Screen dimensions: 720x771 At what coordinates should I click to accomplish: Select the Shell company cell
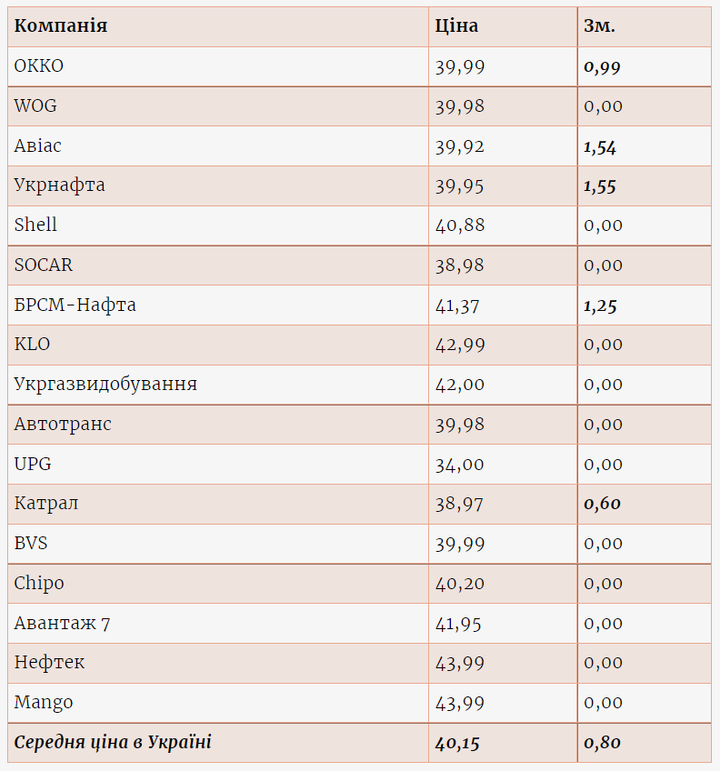(x=36, y=225)
